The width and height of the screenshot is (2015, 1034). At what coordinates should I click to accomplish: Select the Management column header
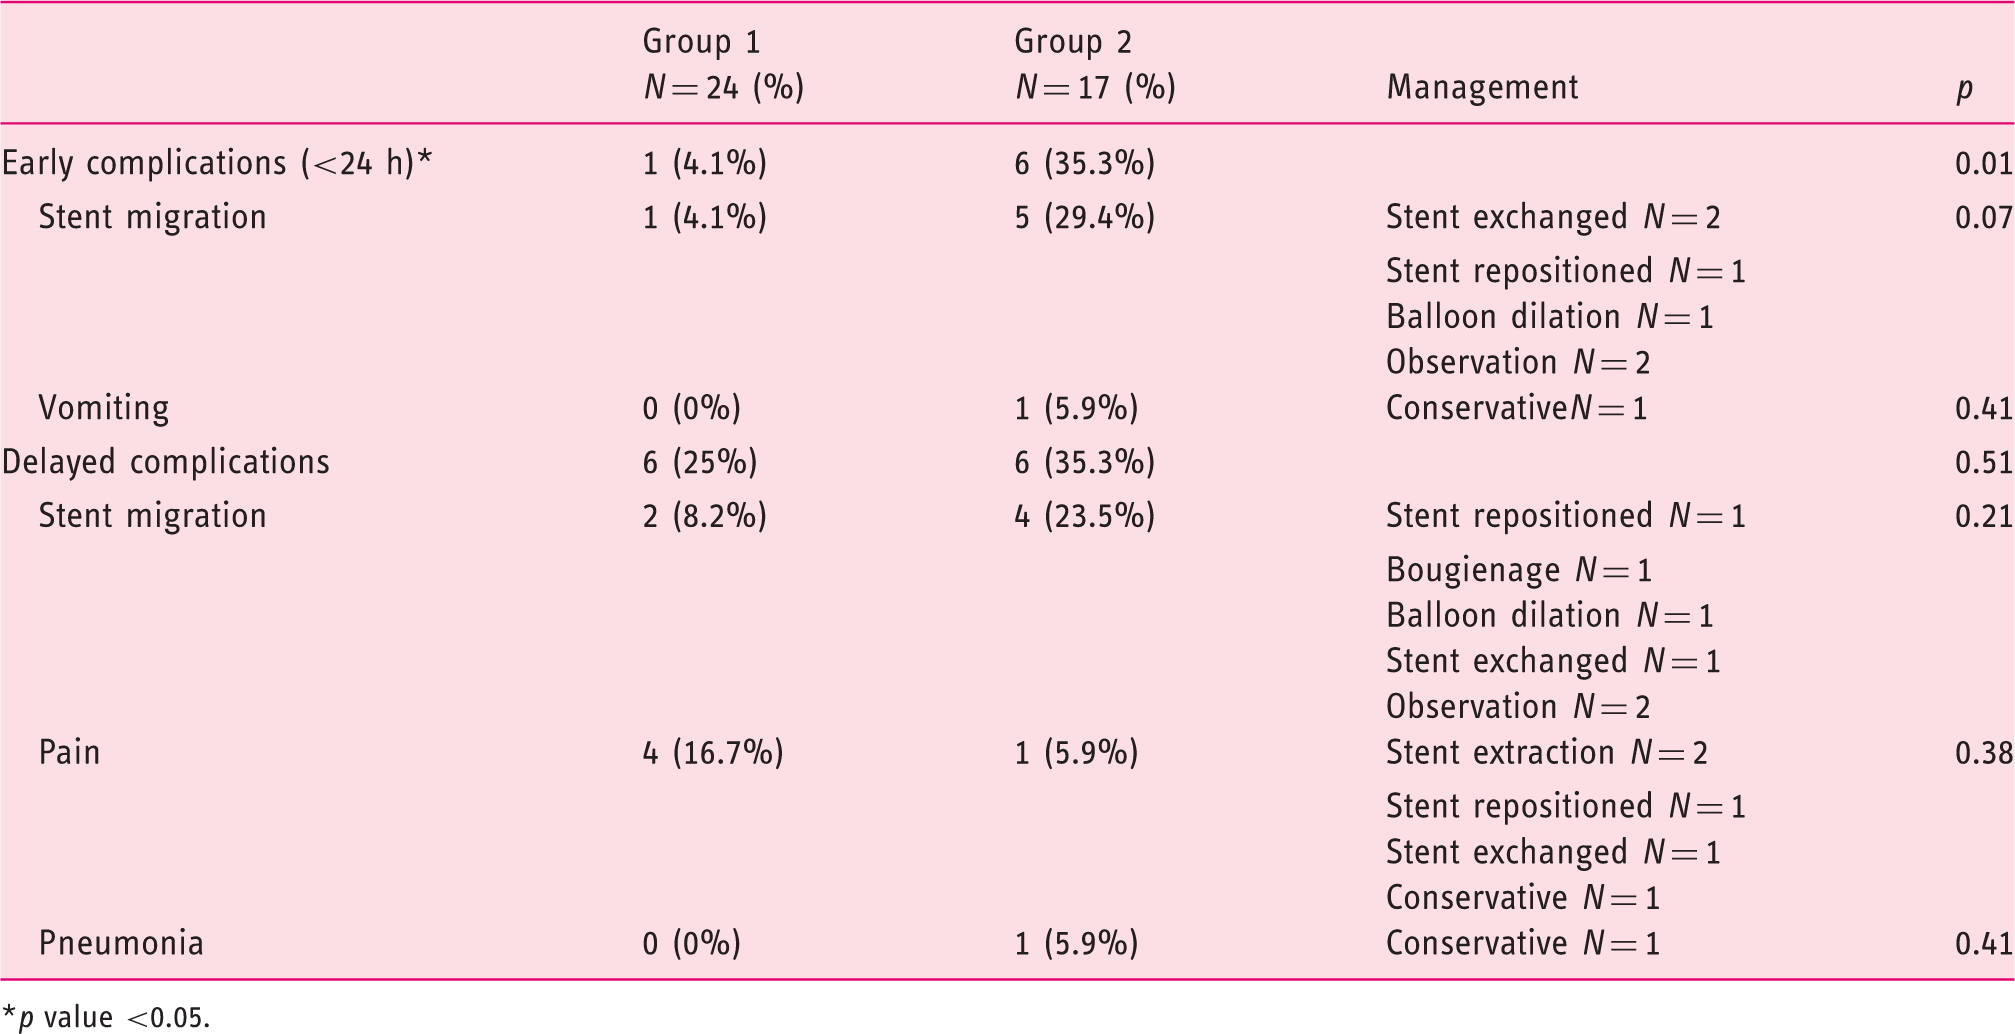pyautogui.click(x=1482, y=88)
